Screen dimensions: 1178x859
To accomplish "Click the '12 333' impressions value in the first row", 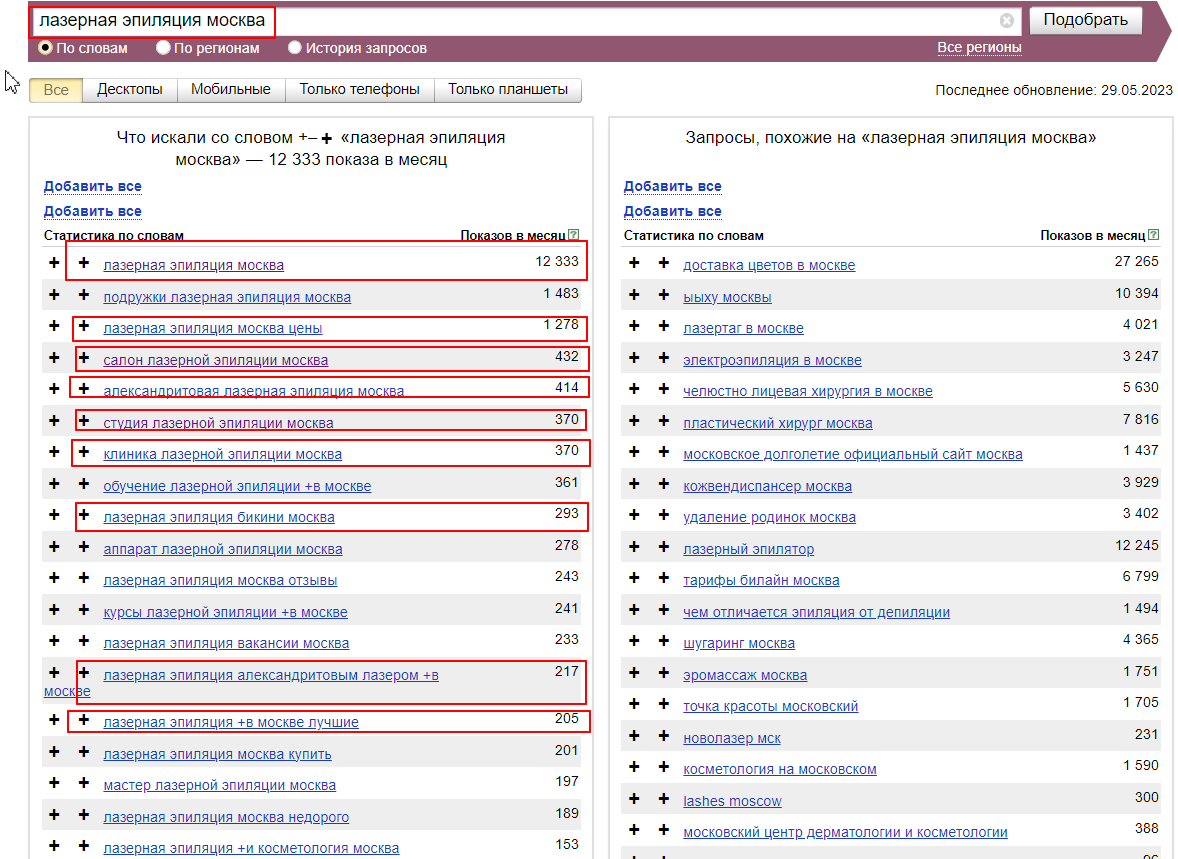I will point(557,261).
